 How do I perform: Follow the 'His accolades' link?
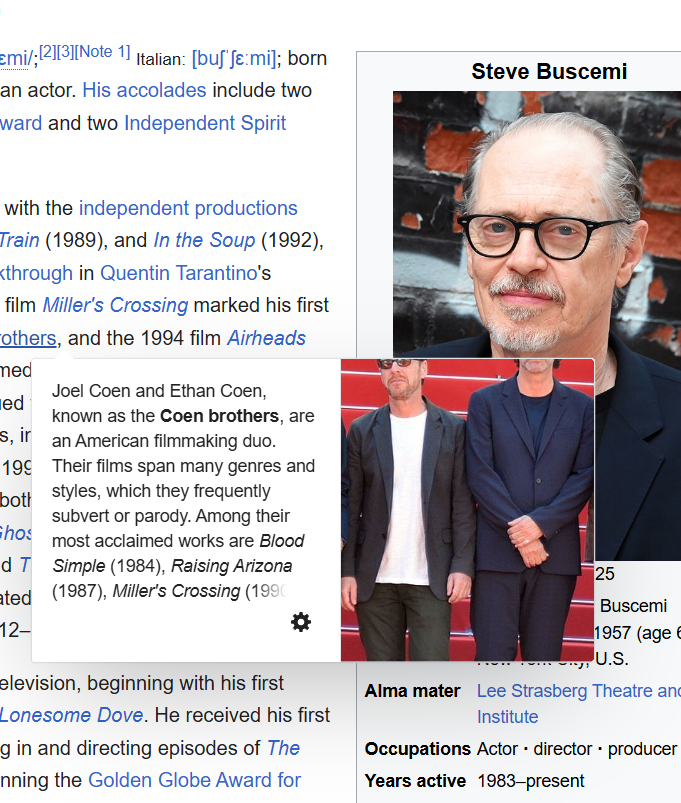(x=144, y=90)
